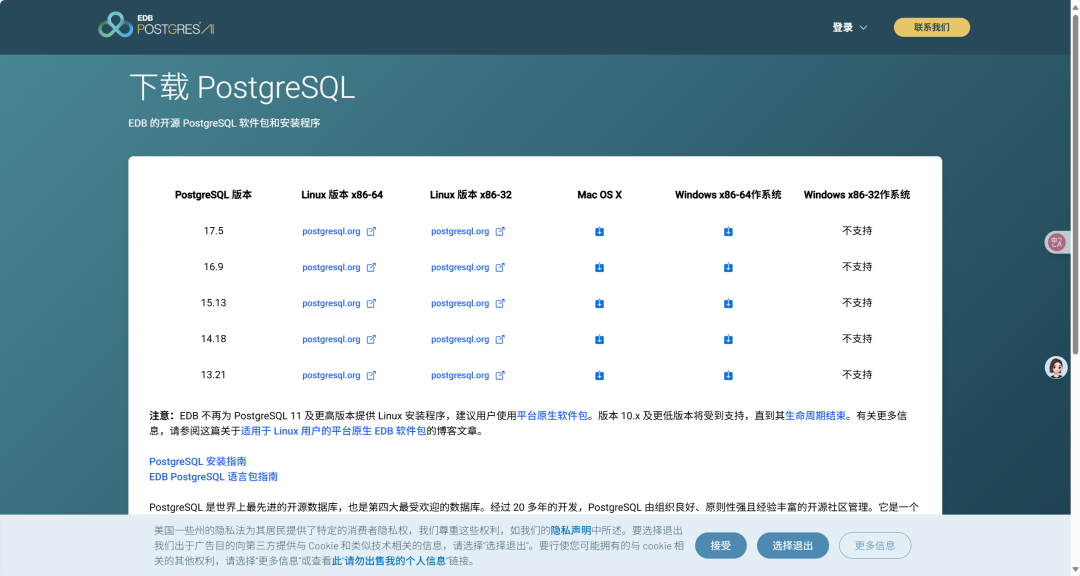
Task: Click external-link icon for 13.21 Linux x86-64
Action: pos(371,376)
